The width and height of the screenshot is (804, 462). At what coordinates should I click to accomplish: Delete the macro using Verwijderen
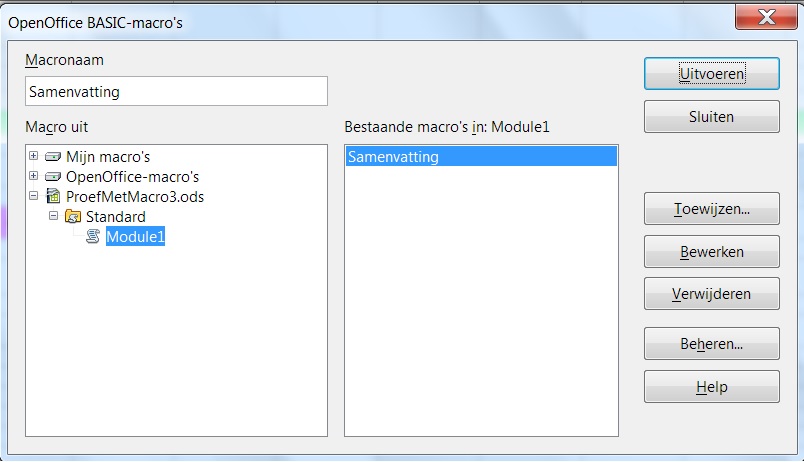tap(711, 294)
